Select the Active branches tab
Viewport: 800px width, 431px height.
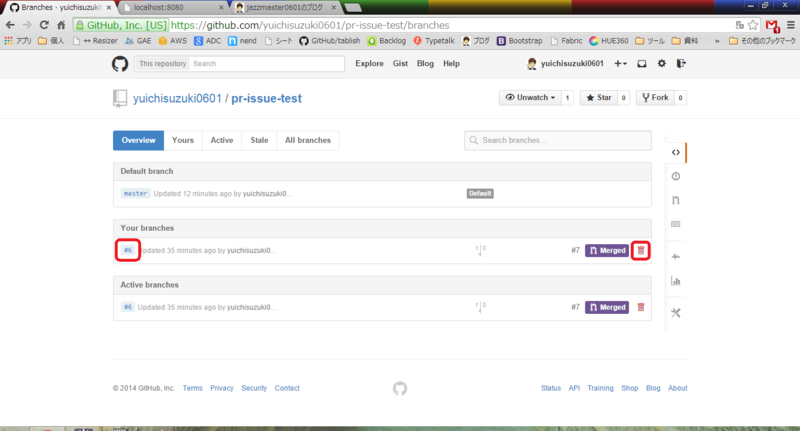pyautogui.click(x=222, y=140)
